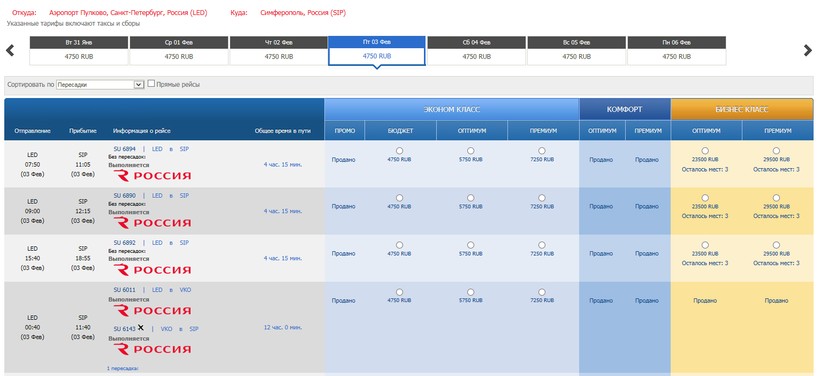Click the Rossiya logo for flight SU 6894
This screenshot has width=820, height=376.
(152, 176)
